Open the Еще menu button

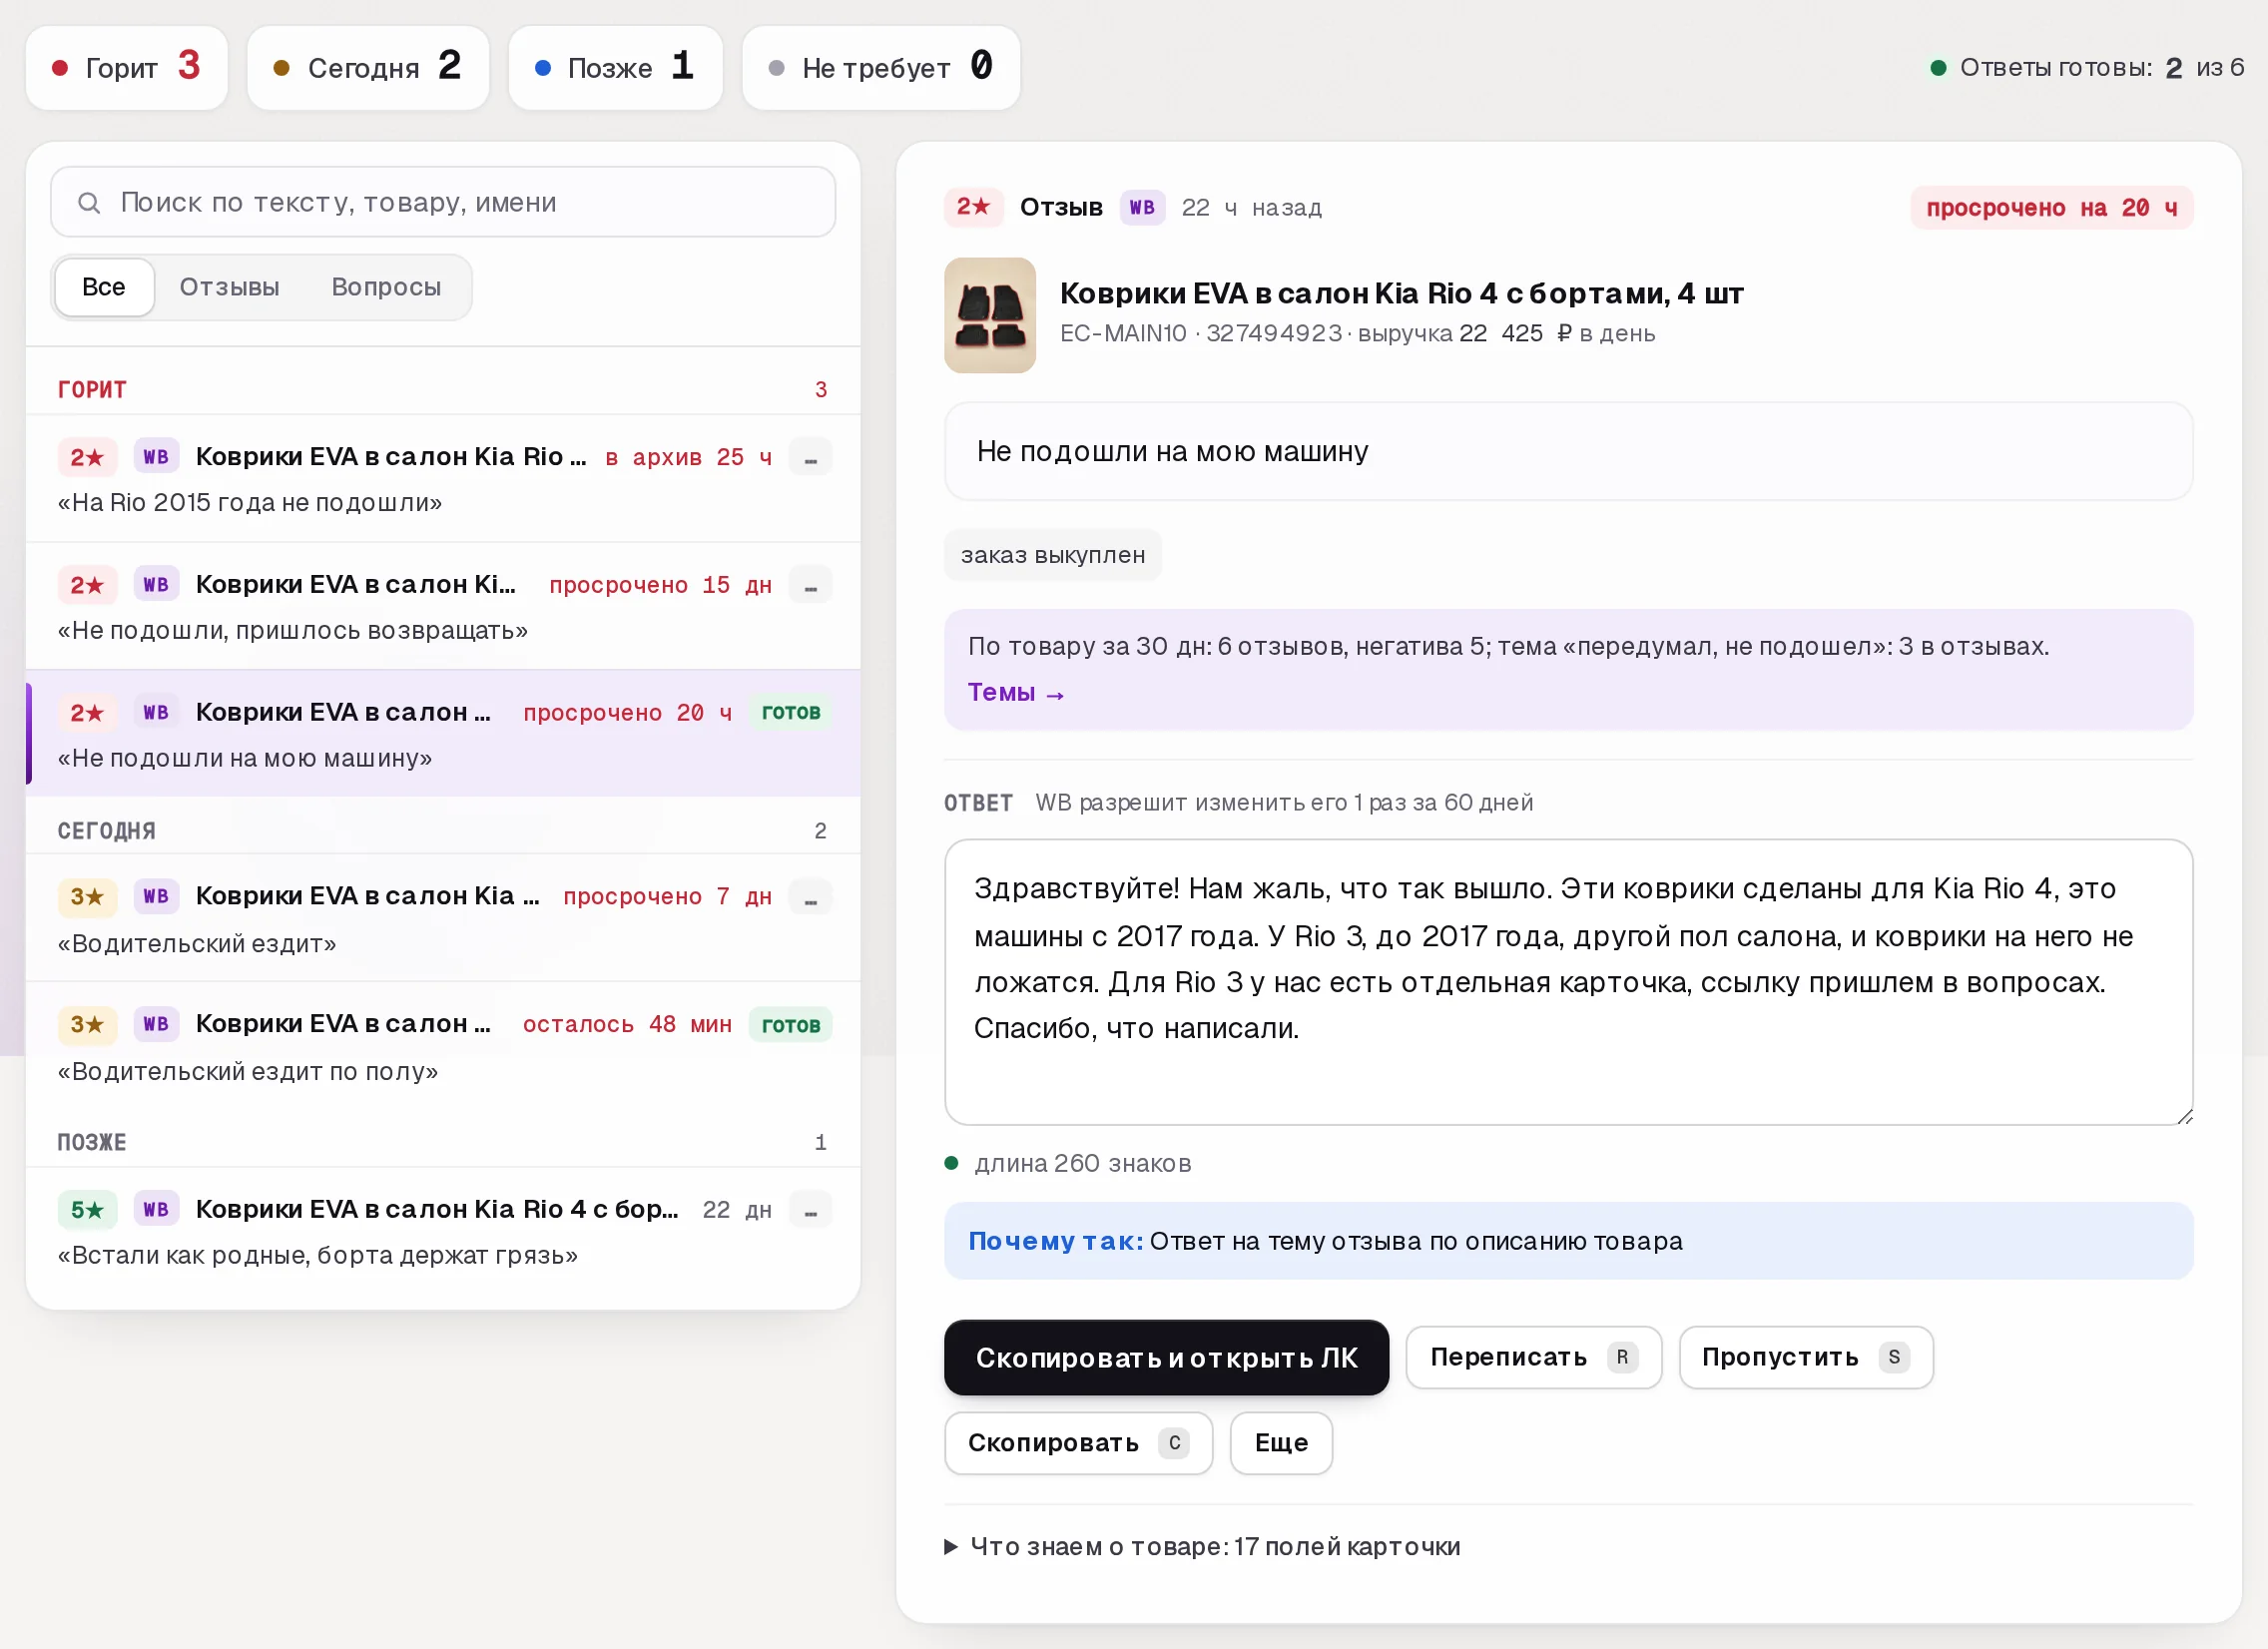pyautogui.click(x=1281, y=1443)
